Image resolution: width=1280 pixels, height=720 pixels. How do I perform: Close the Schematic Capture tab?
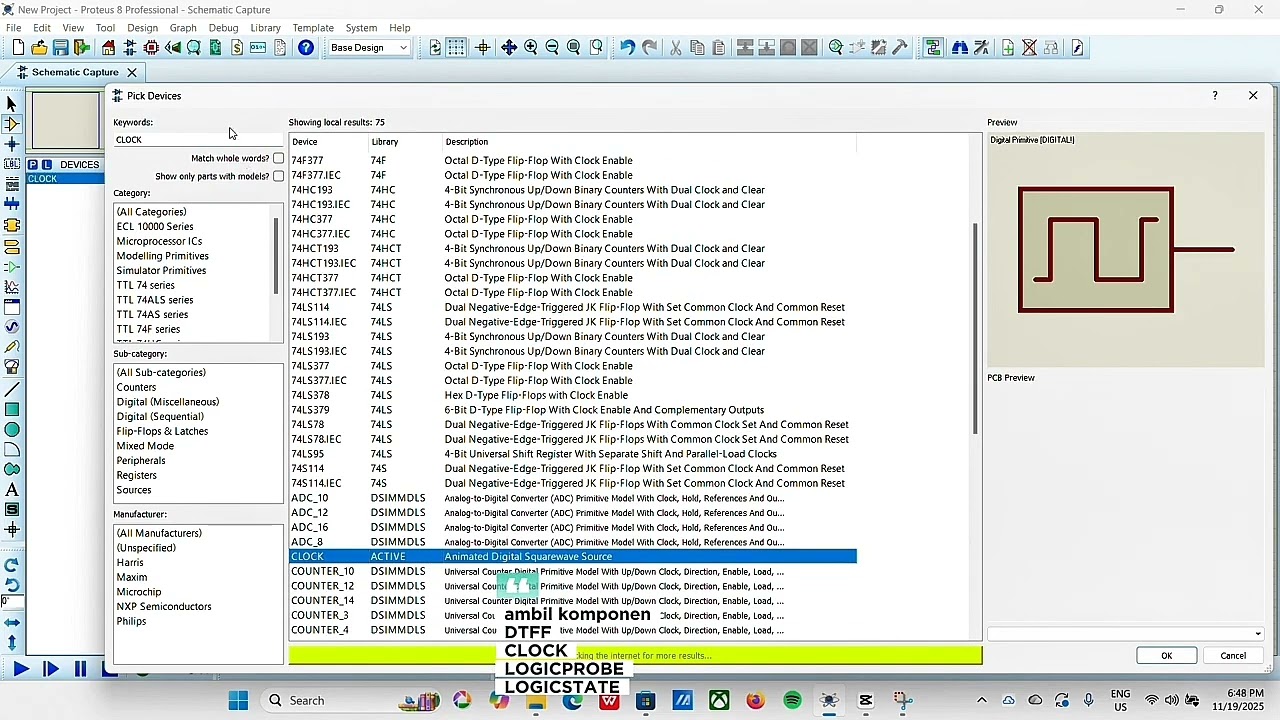[x=131, y=72]
